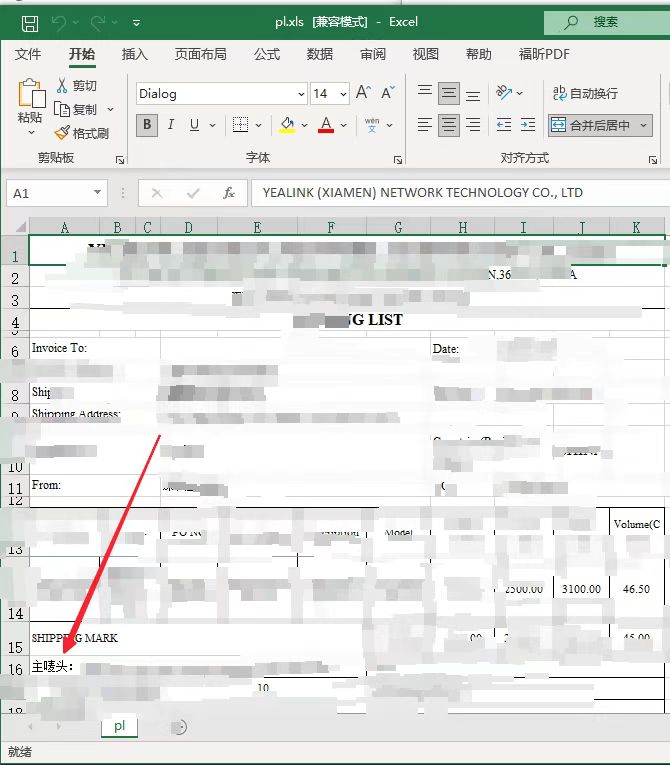Click the 搜索 search box
The width and height of the screenshot is (670, 765).
[x=607, y=22]
